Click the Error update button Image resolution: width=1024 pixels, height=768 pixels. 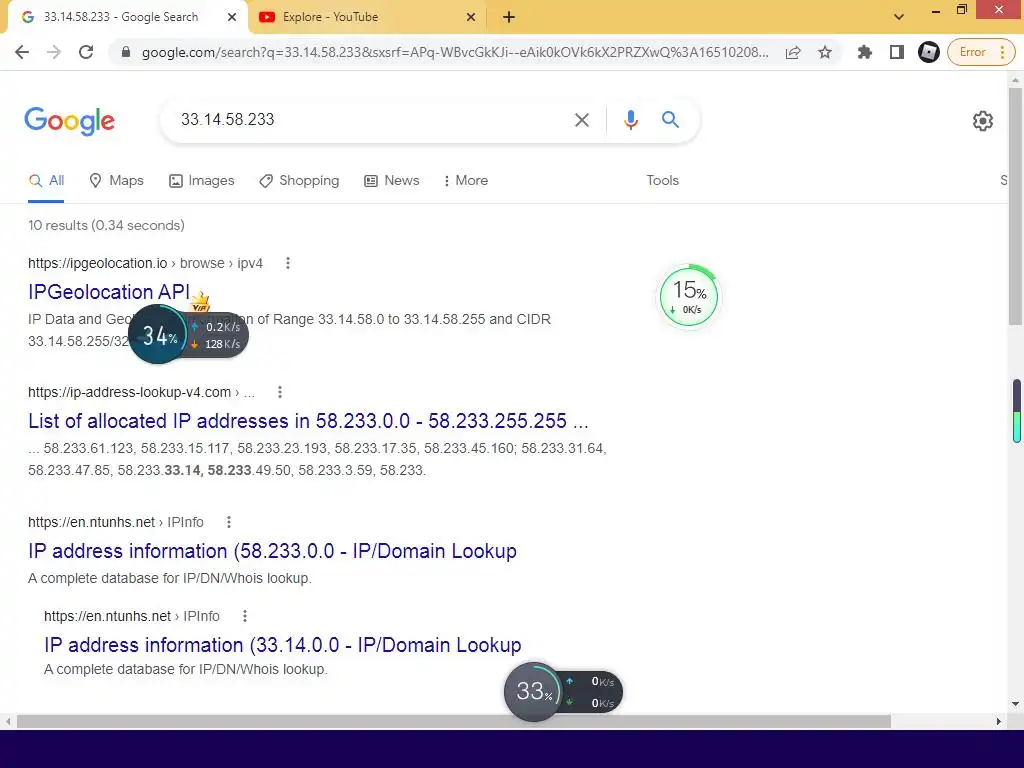tap(973, 52)
